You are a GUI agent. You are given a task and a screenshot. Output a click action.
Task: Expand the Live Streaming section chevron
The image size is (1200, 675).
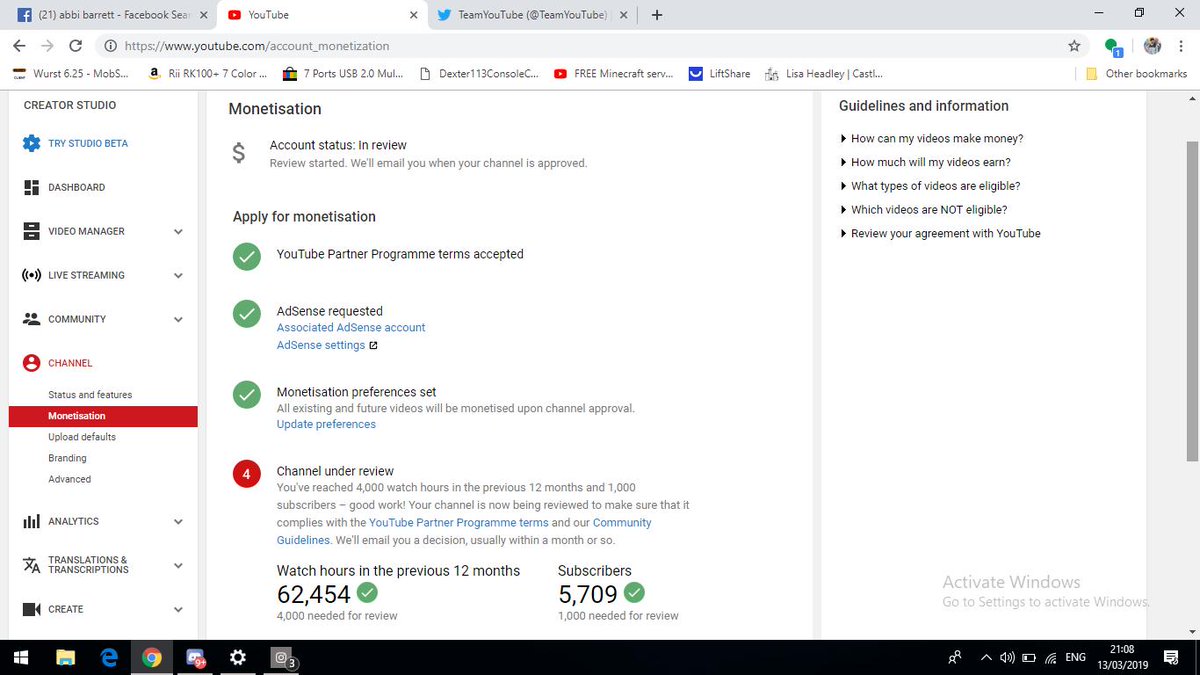[x=178, y=276]
